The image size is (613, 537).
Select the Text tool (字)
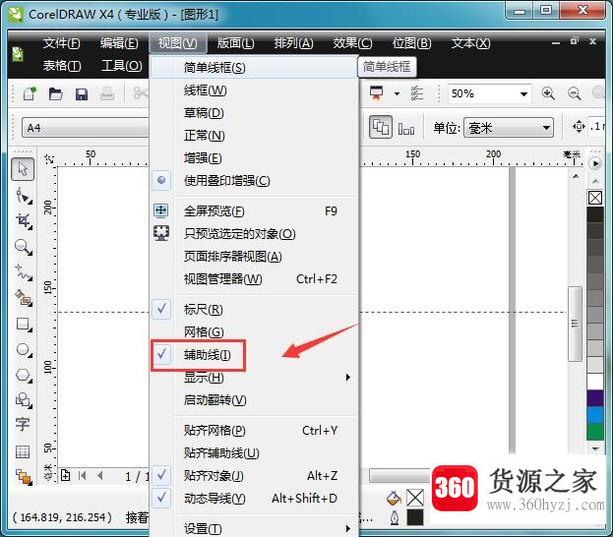[x=22, y=424]
